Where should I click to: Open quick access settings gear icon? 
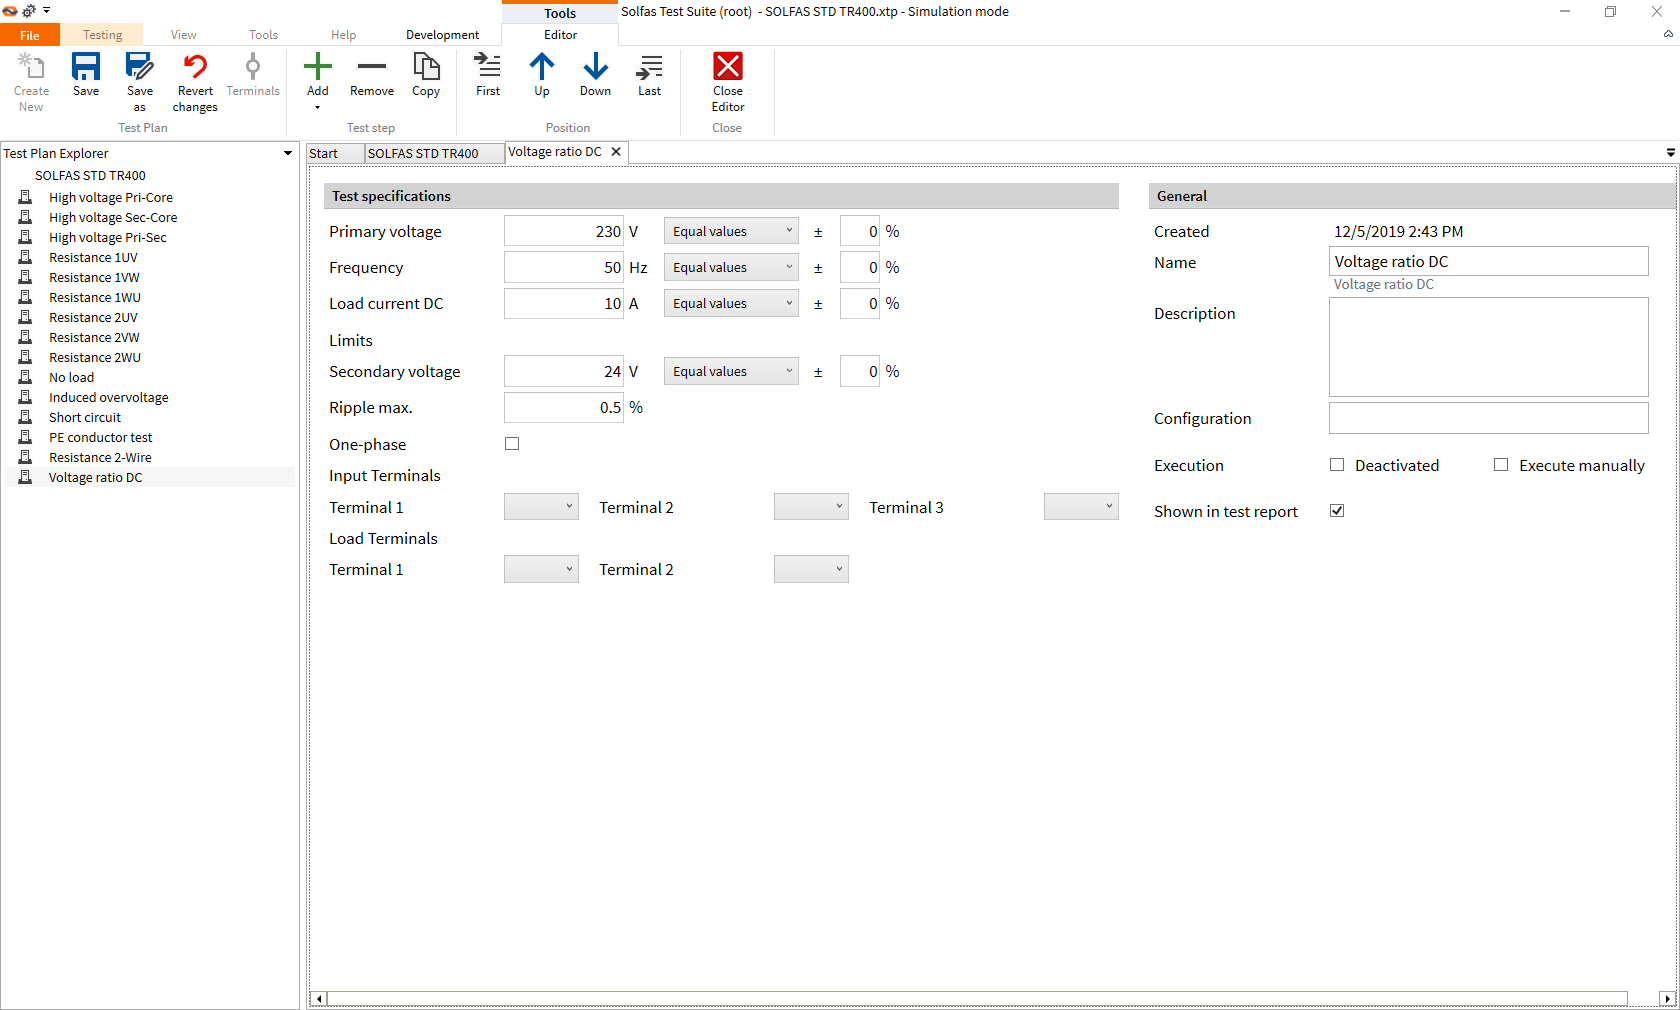pos(29,11)
